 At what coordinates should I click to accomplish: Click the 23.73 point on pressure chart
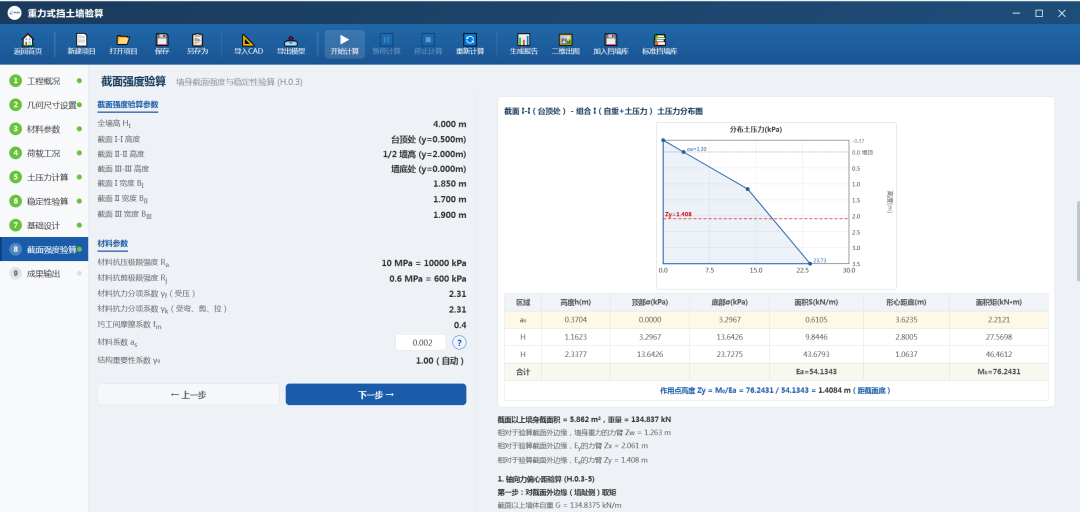[809, 263]
